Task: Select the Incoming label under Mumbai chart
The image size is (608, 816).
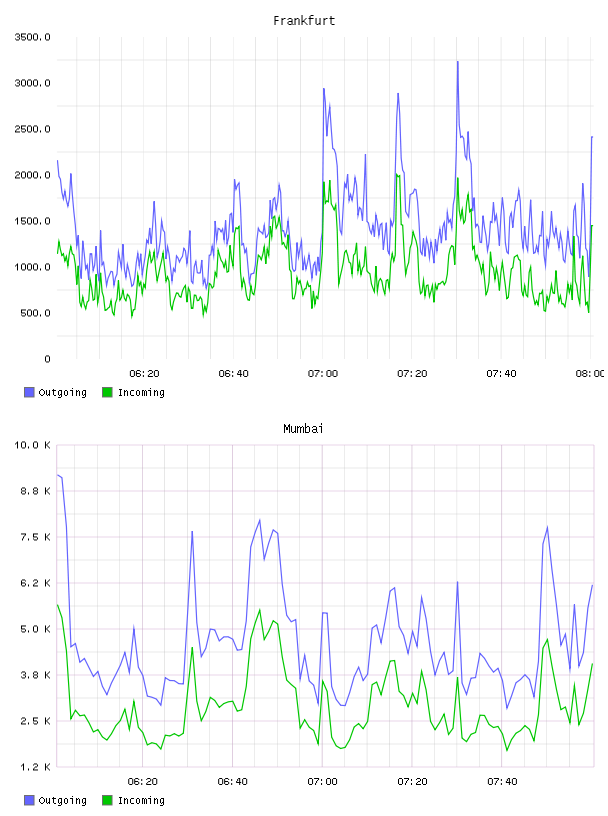Action: [141, 800]
